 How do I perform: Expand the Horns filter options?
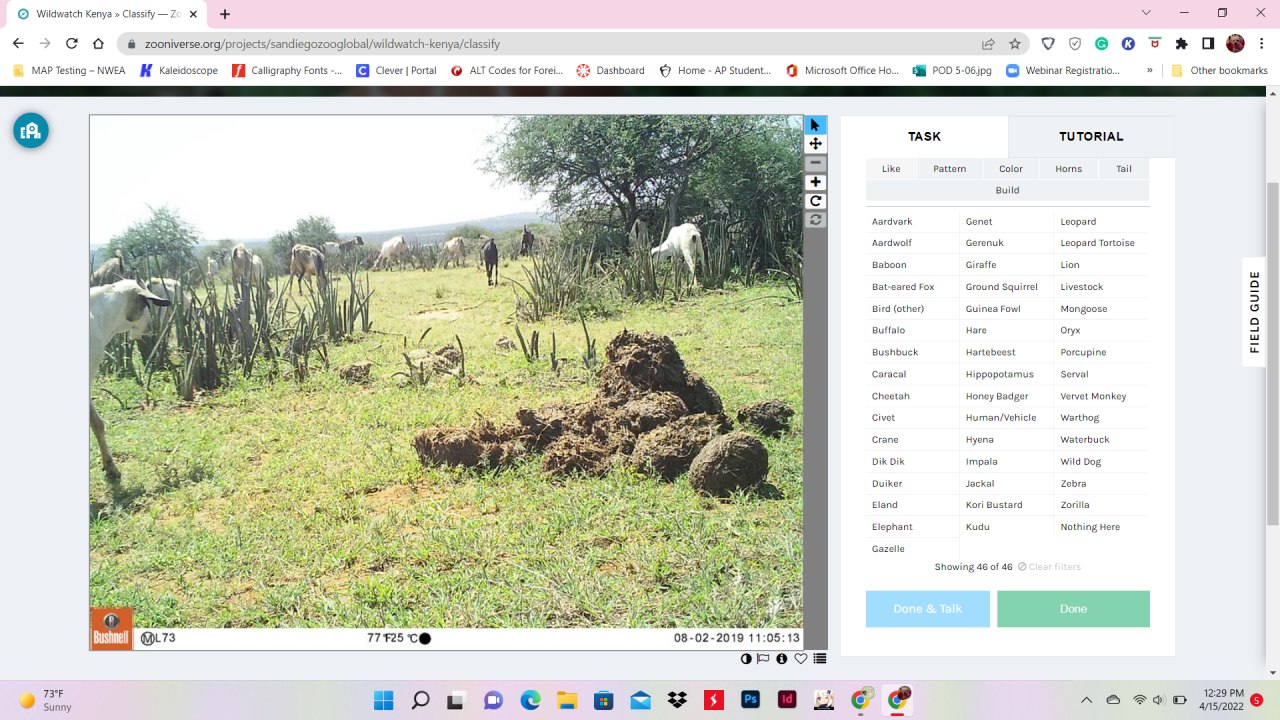click(x=1068, y=169)
